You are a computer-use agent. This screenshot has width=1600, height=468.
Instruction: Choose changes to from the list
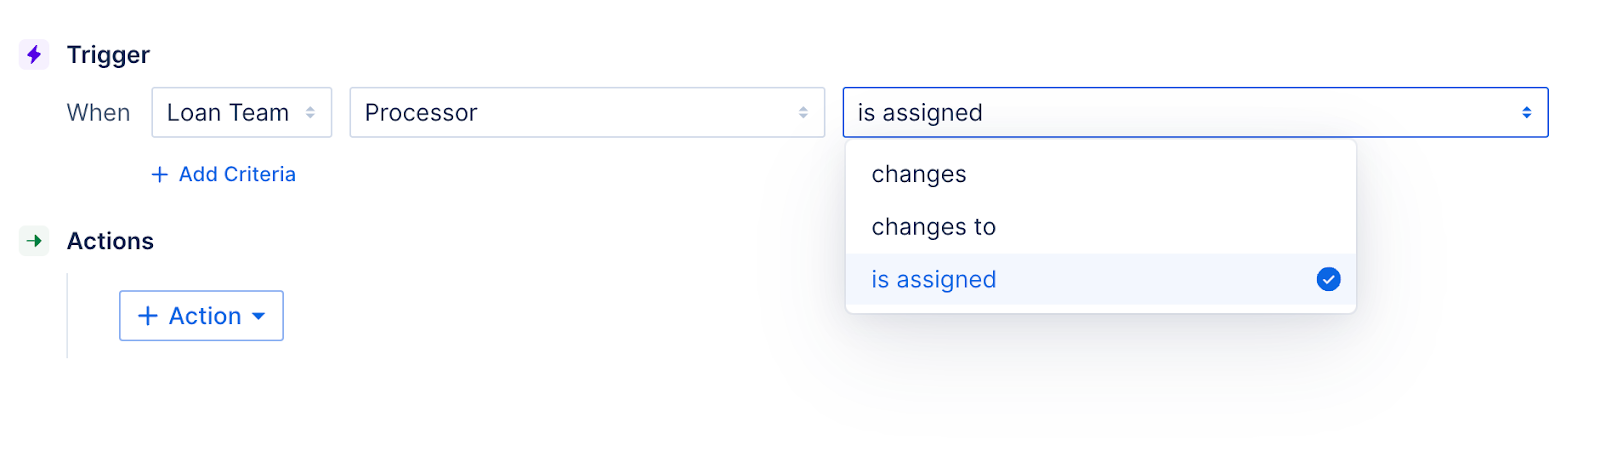933,227
